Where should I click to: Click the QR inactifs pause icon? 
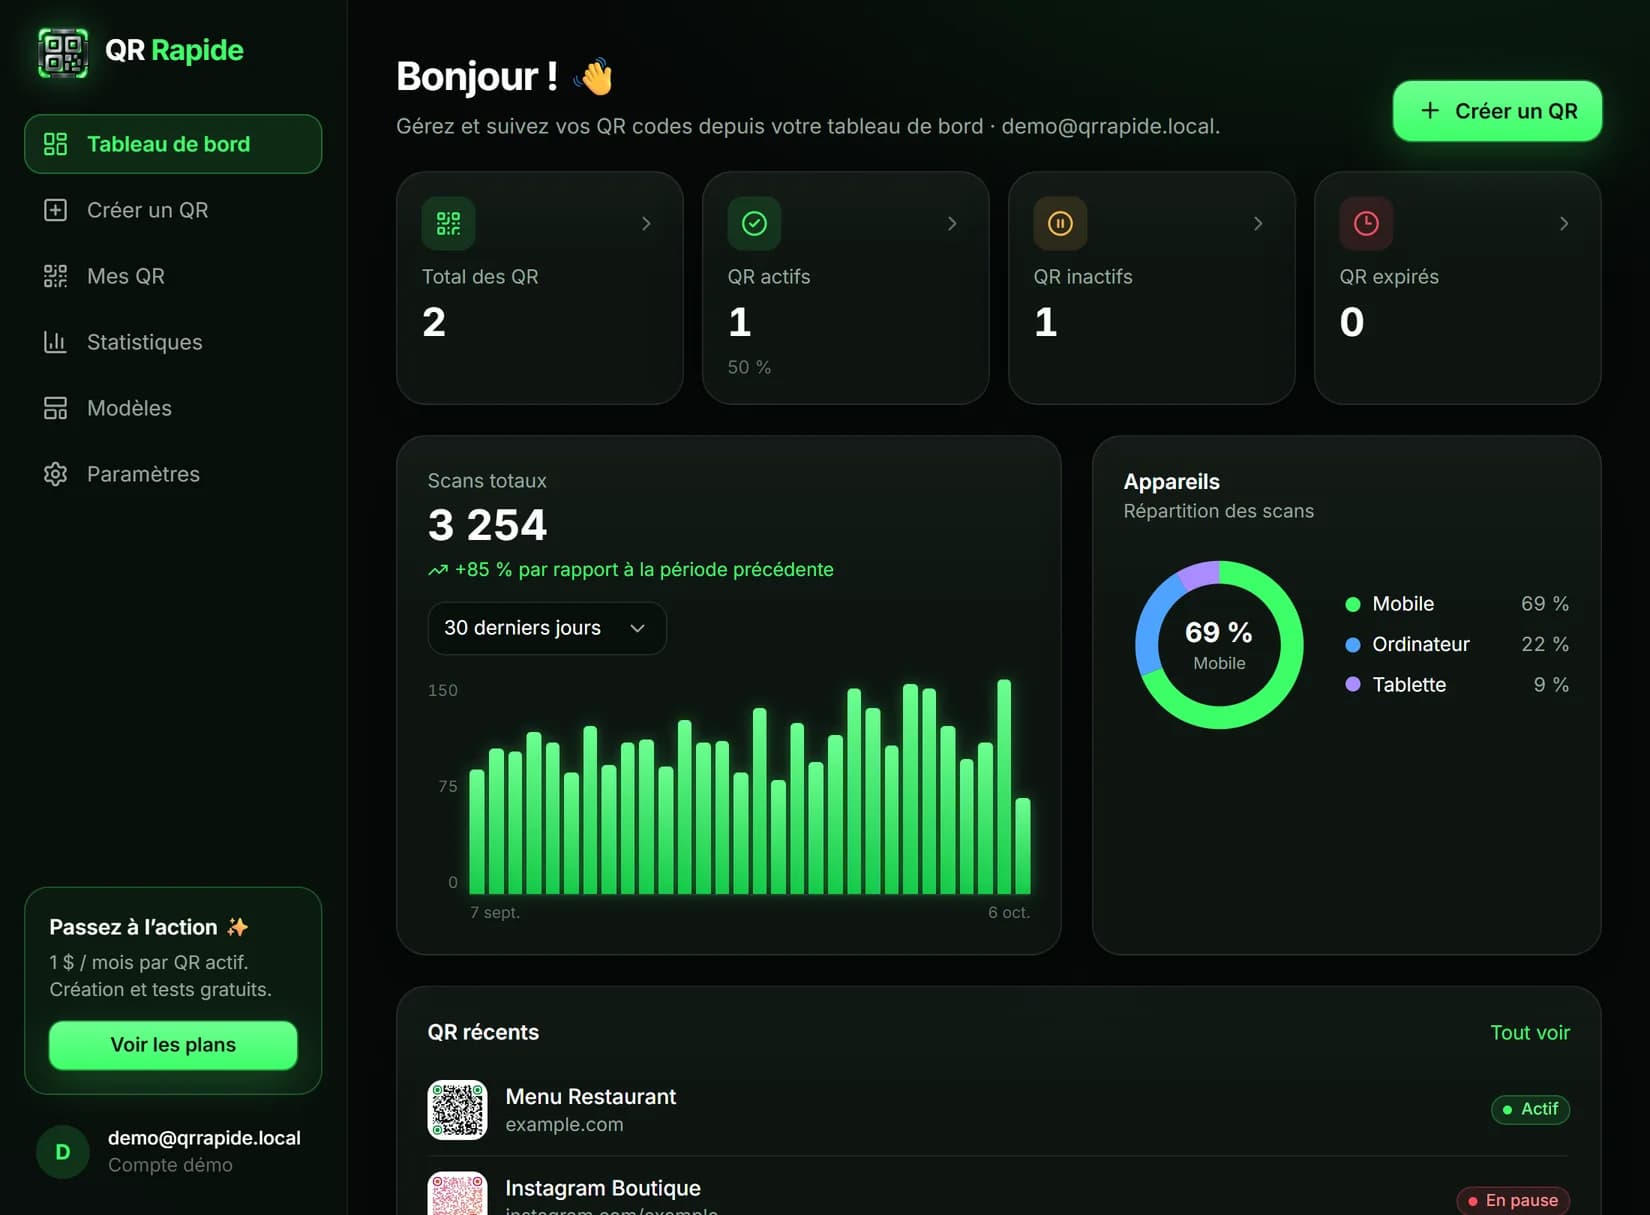tap(1060, 223)
